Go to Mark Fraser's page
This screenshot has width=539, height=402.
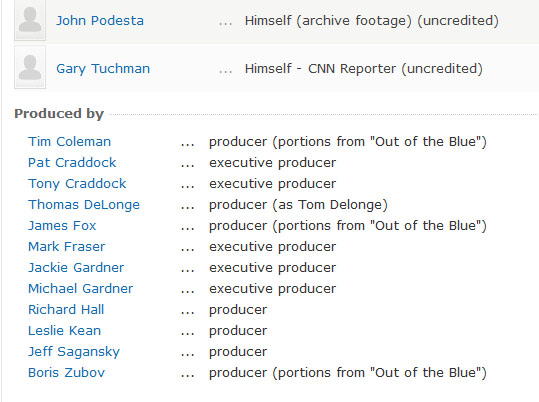tap(67, 247)
